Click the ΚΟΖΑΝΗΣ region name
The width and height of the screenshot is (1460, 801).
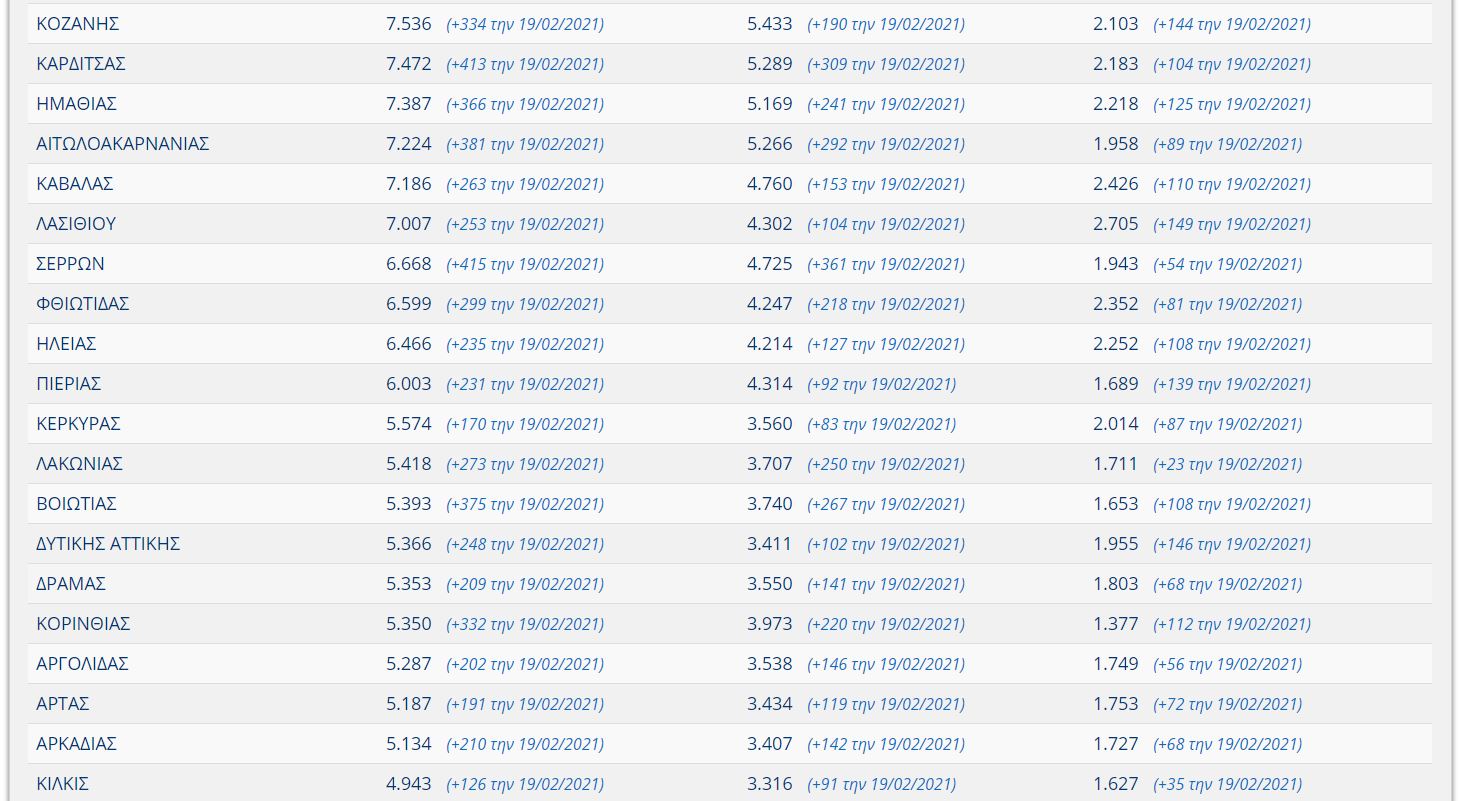tap(77, 24)
